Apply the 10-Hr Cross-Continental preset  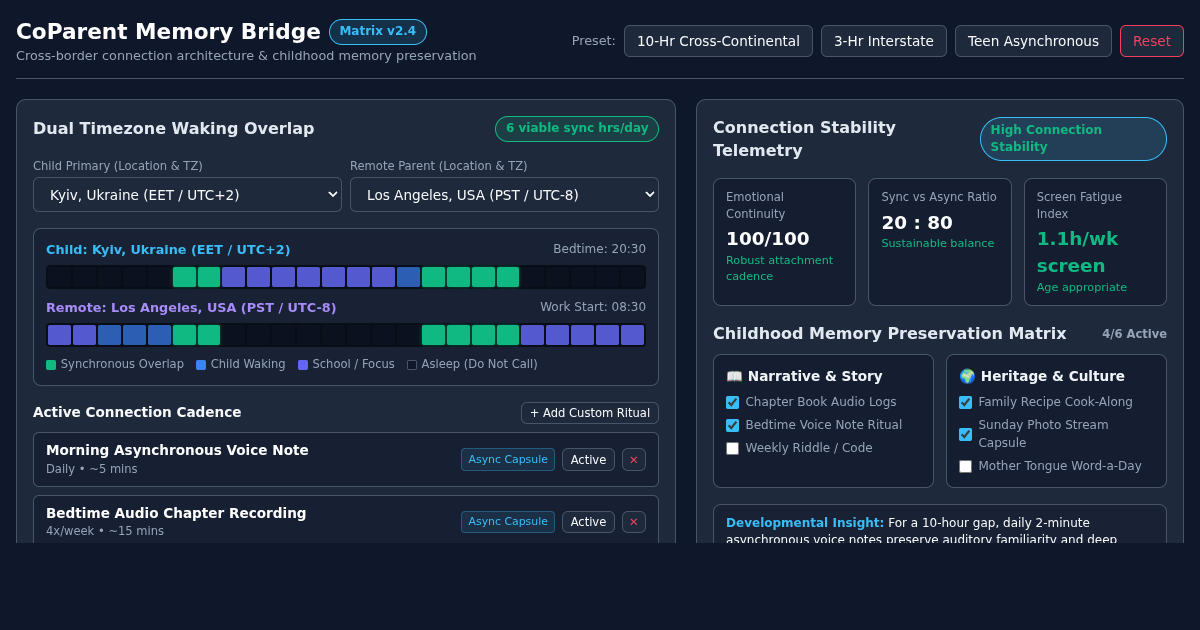(x=718, y=41)
